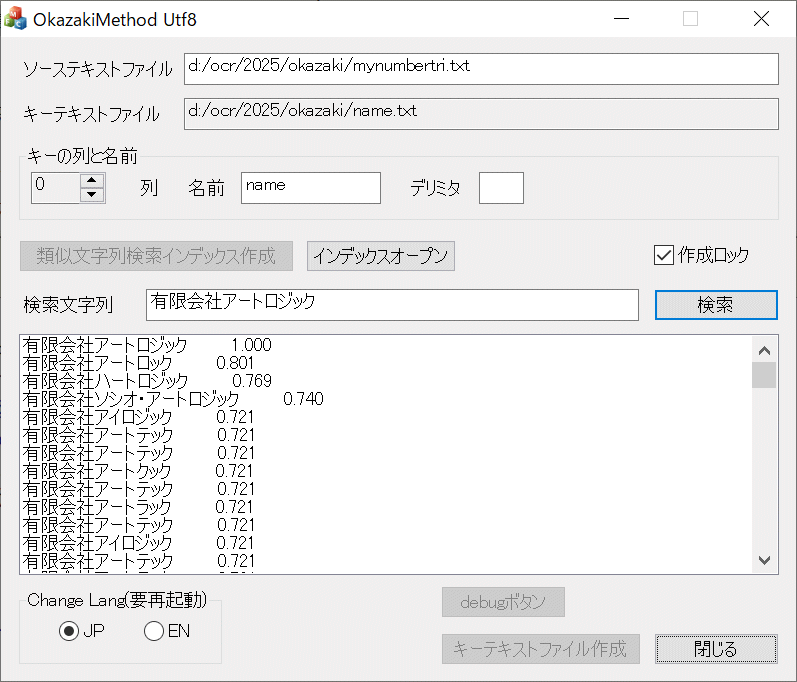The height and width of the screenshot is (682, 797).
Task: Click the key text file path field
Action: [481, 114]
